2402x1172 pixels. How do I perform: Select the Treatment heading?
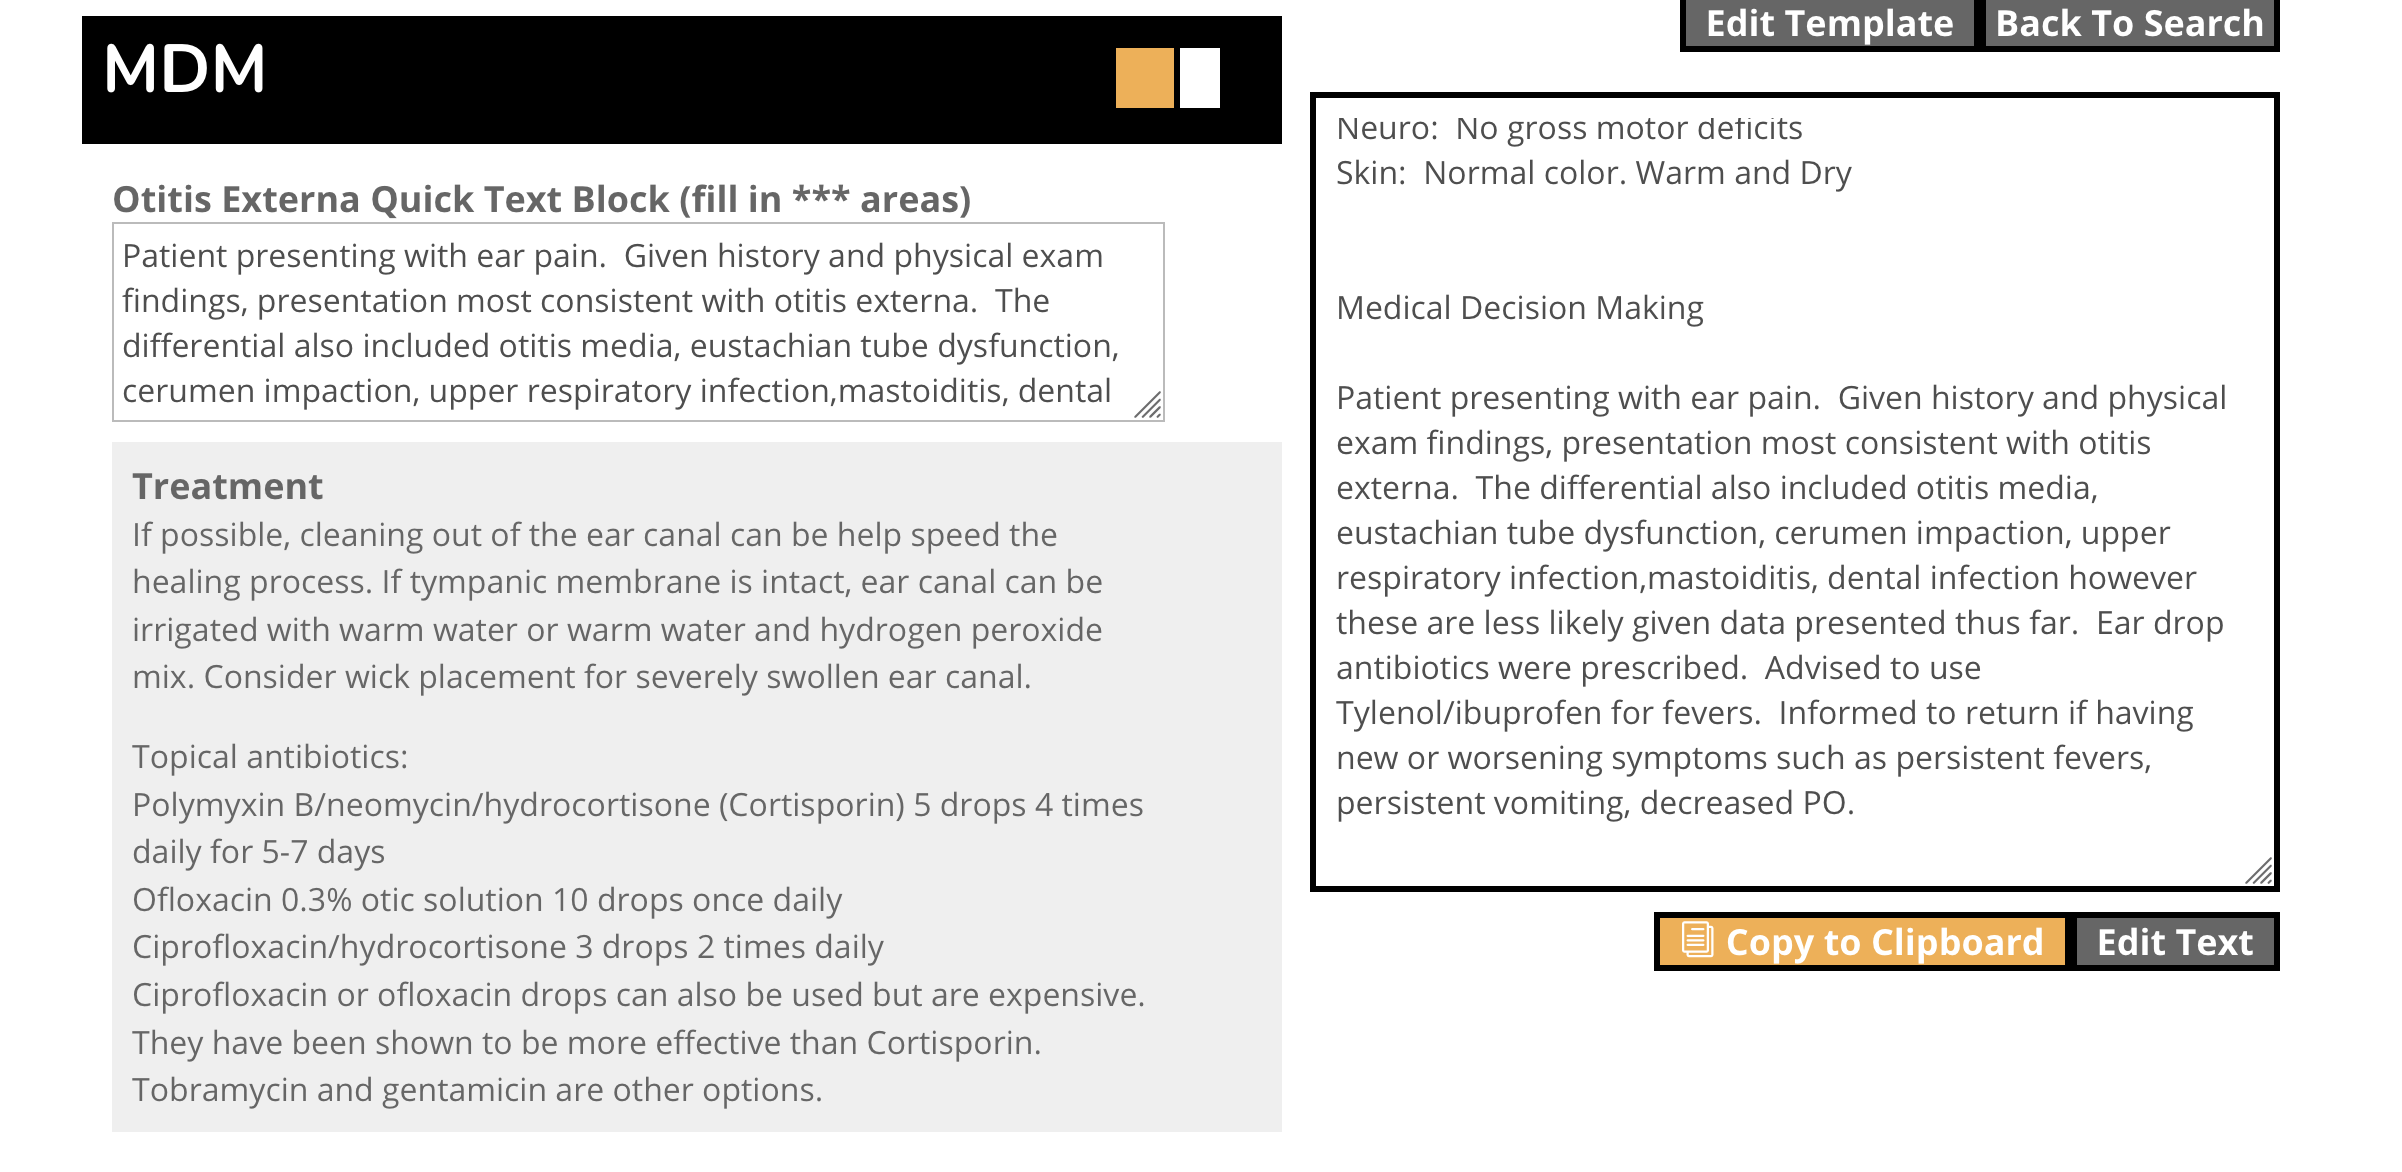228,487
